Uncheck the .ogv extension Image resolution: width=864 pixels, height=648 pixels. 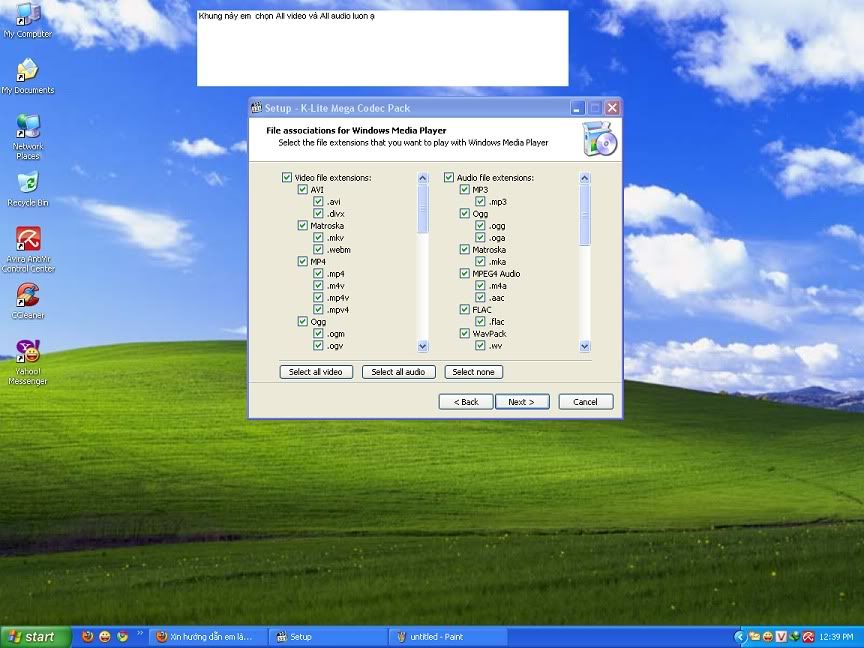[x=318, y=345]
